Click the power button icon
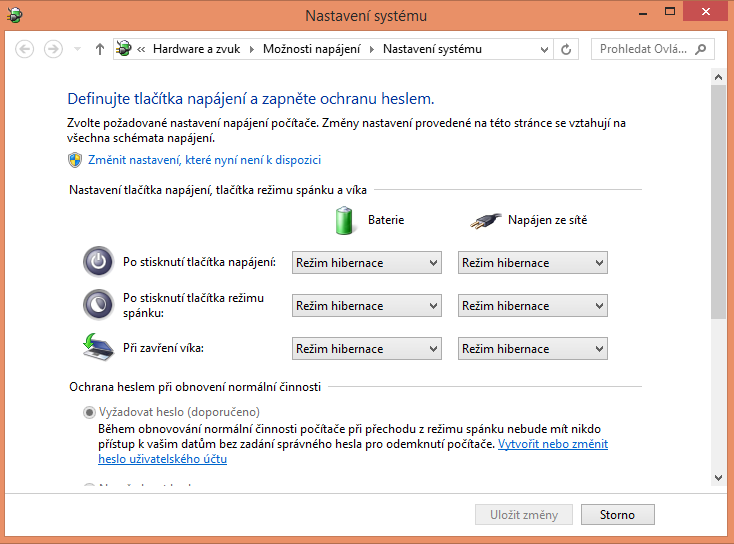The height and width of the screenshot is (544, 734). tap(98, 261)
